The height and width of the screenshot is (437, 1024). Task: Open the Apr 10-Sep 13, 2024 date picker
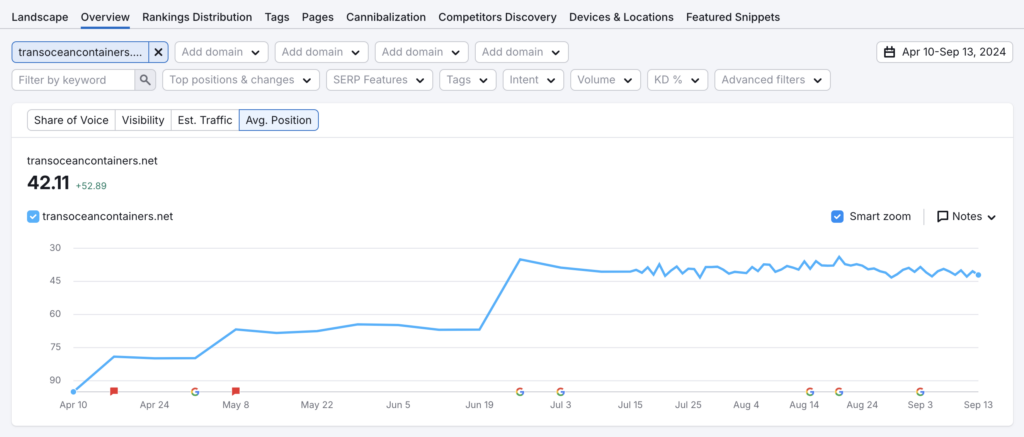coord(945,52)
